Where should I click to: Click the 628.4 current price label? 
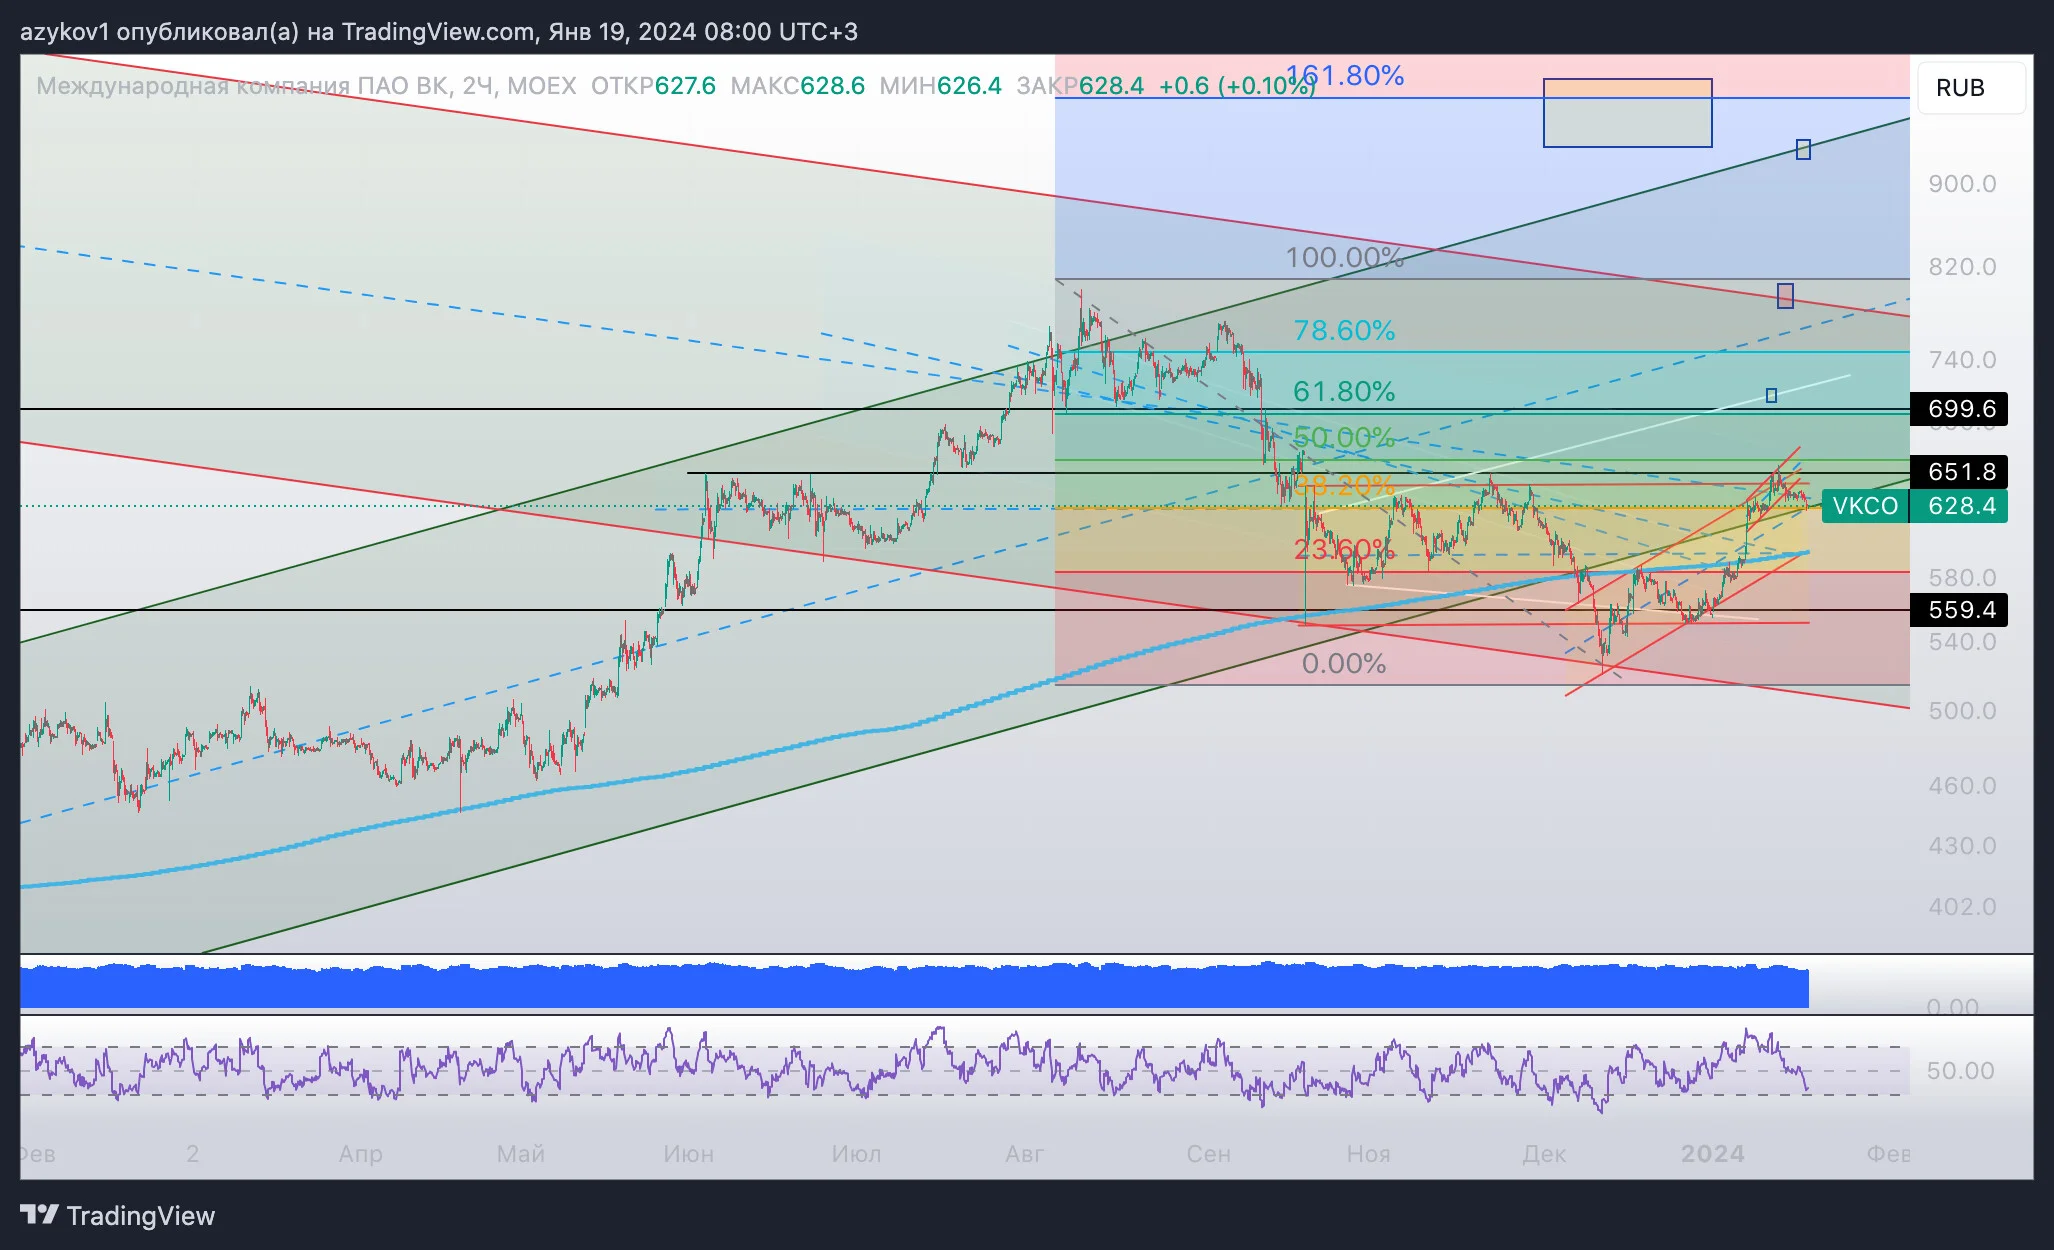pyautogui.click(x=1959, y=506)
